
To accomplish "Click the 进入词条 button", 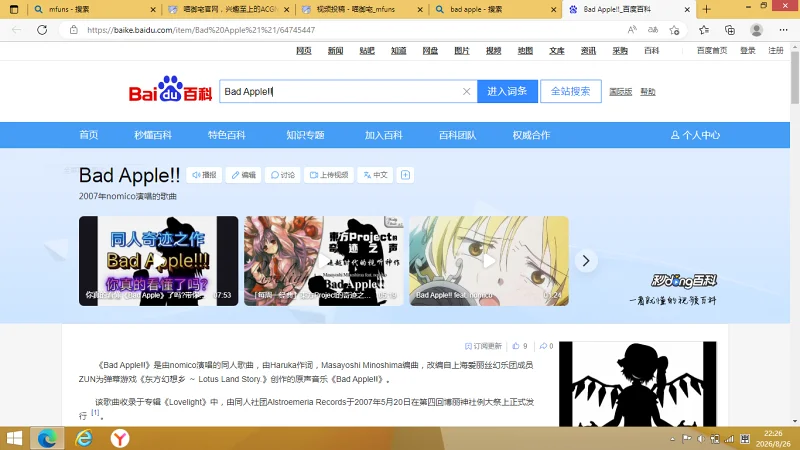I will (x=507, y=91).
